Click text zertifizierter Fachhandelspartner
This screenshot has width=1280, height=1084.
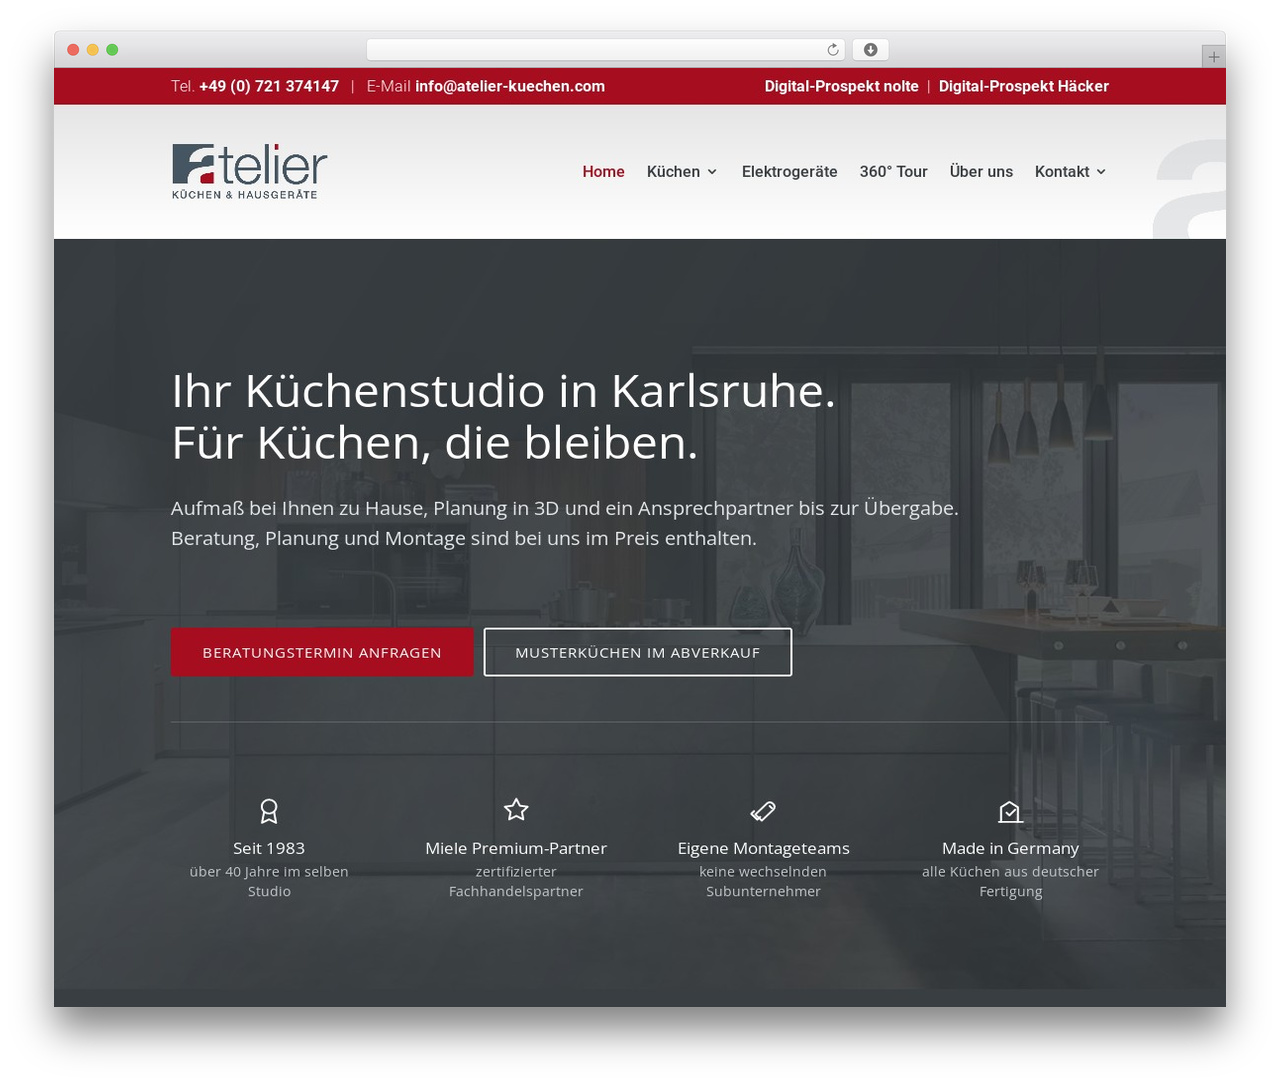[516, 881]
